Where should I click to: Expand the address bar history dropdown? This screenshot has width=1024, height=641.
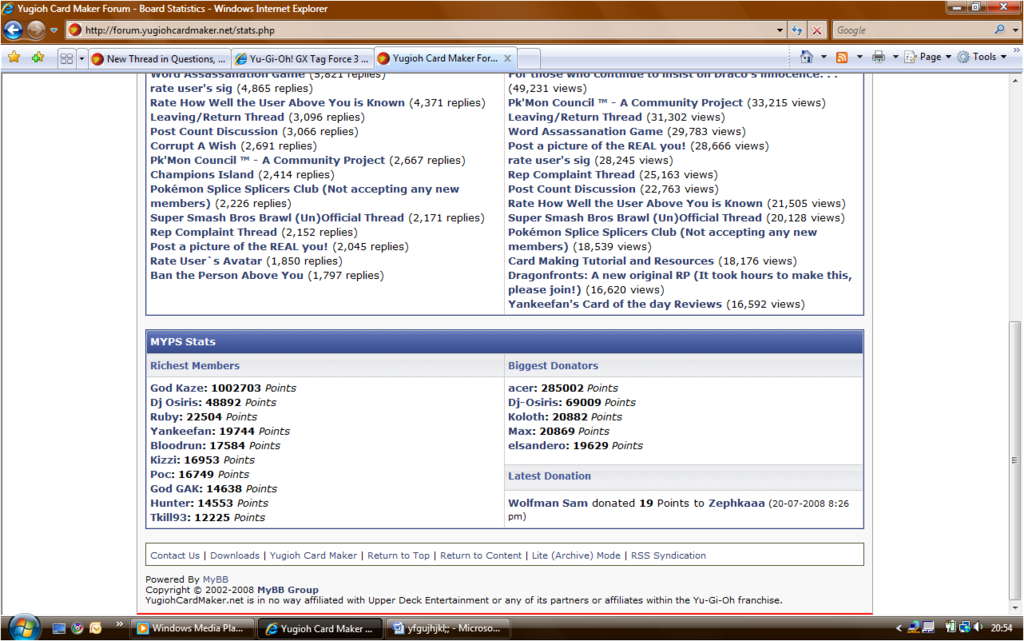[779, 31]
